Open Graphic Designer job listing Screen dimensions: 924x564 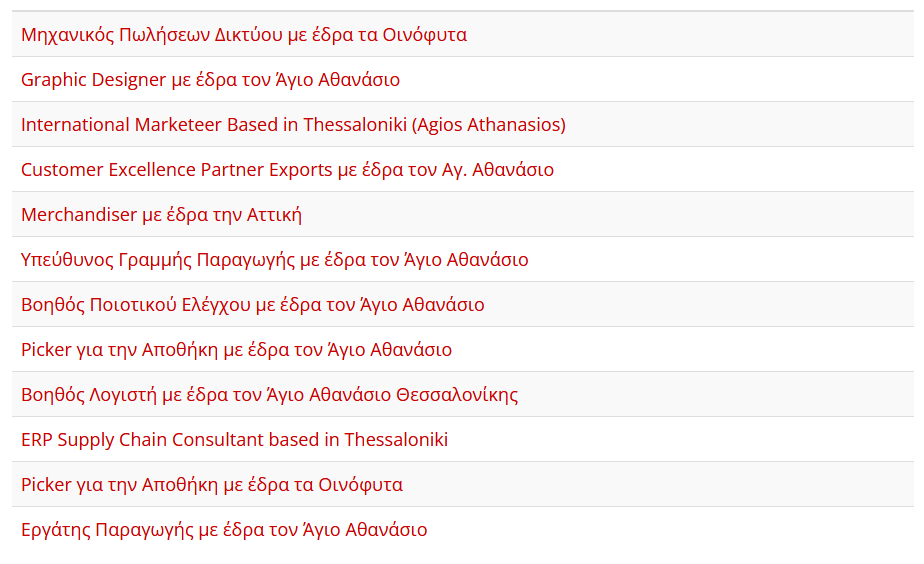pyautogui.click(x=210, y=80)
